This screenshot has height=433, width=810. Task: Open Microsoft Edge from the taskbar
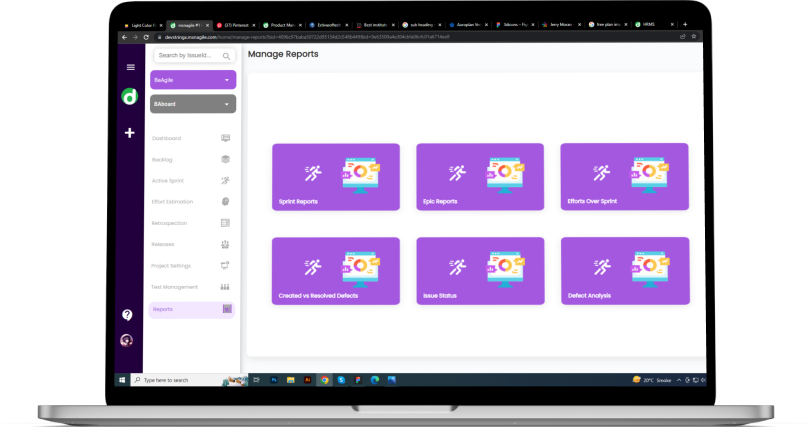point(375,380)
